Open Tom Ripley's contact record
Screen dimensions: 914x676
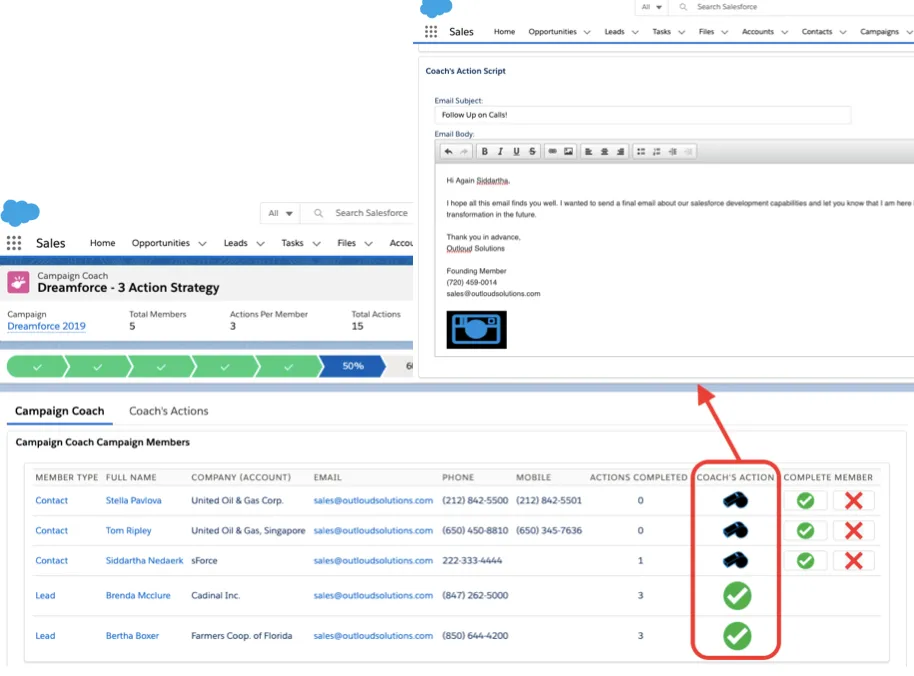128,530
